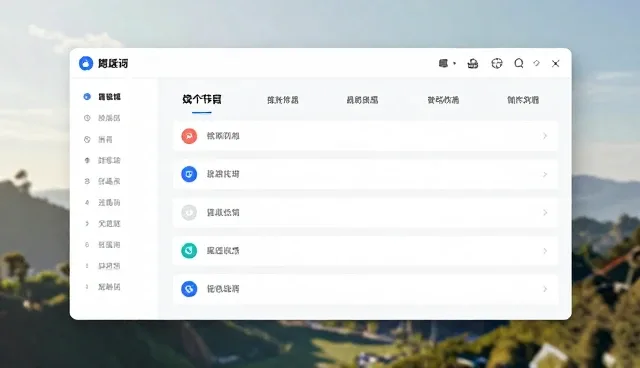Expand chevron on the blue shield icon row

(x=545, y=174)
